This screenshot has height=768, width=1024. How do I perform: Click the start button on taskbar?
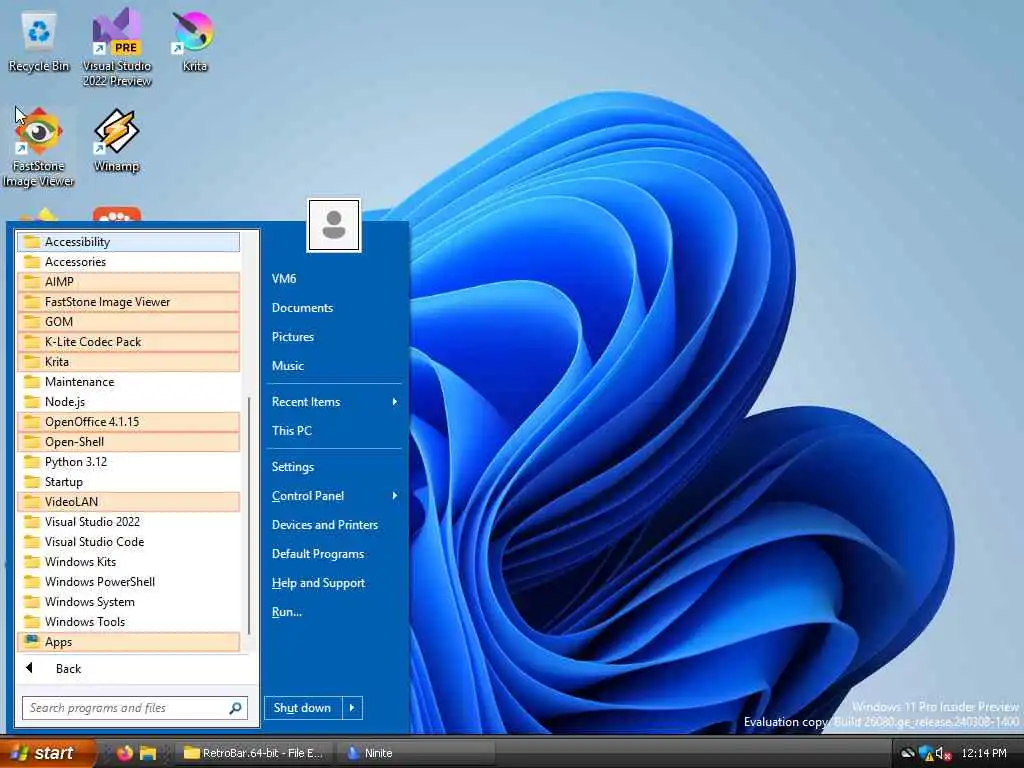pos(46,753)
